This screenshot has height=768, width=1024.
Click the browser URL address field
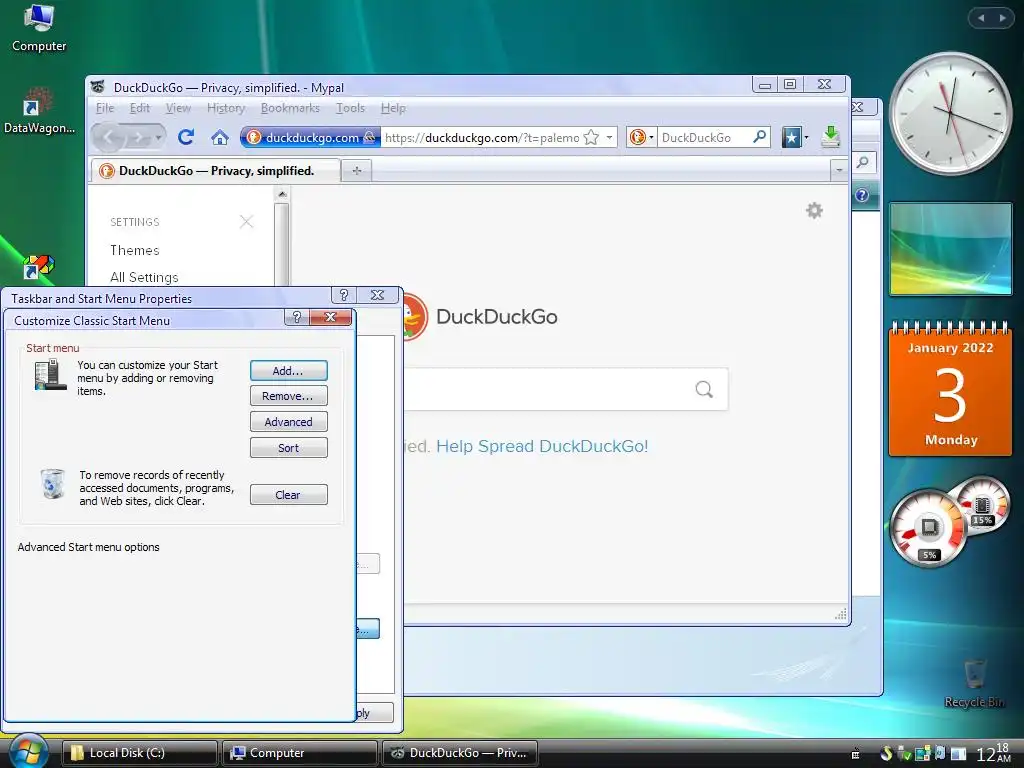point(481,137)
